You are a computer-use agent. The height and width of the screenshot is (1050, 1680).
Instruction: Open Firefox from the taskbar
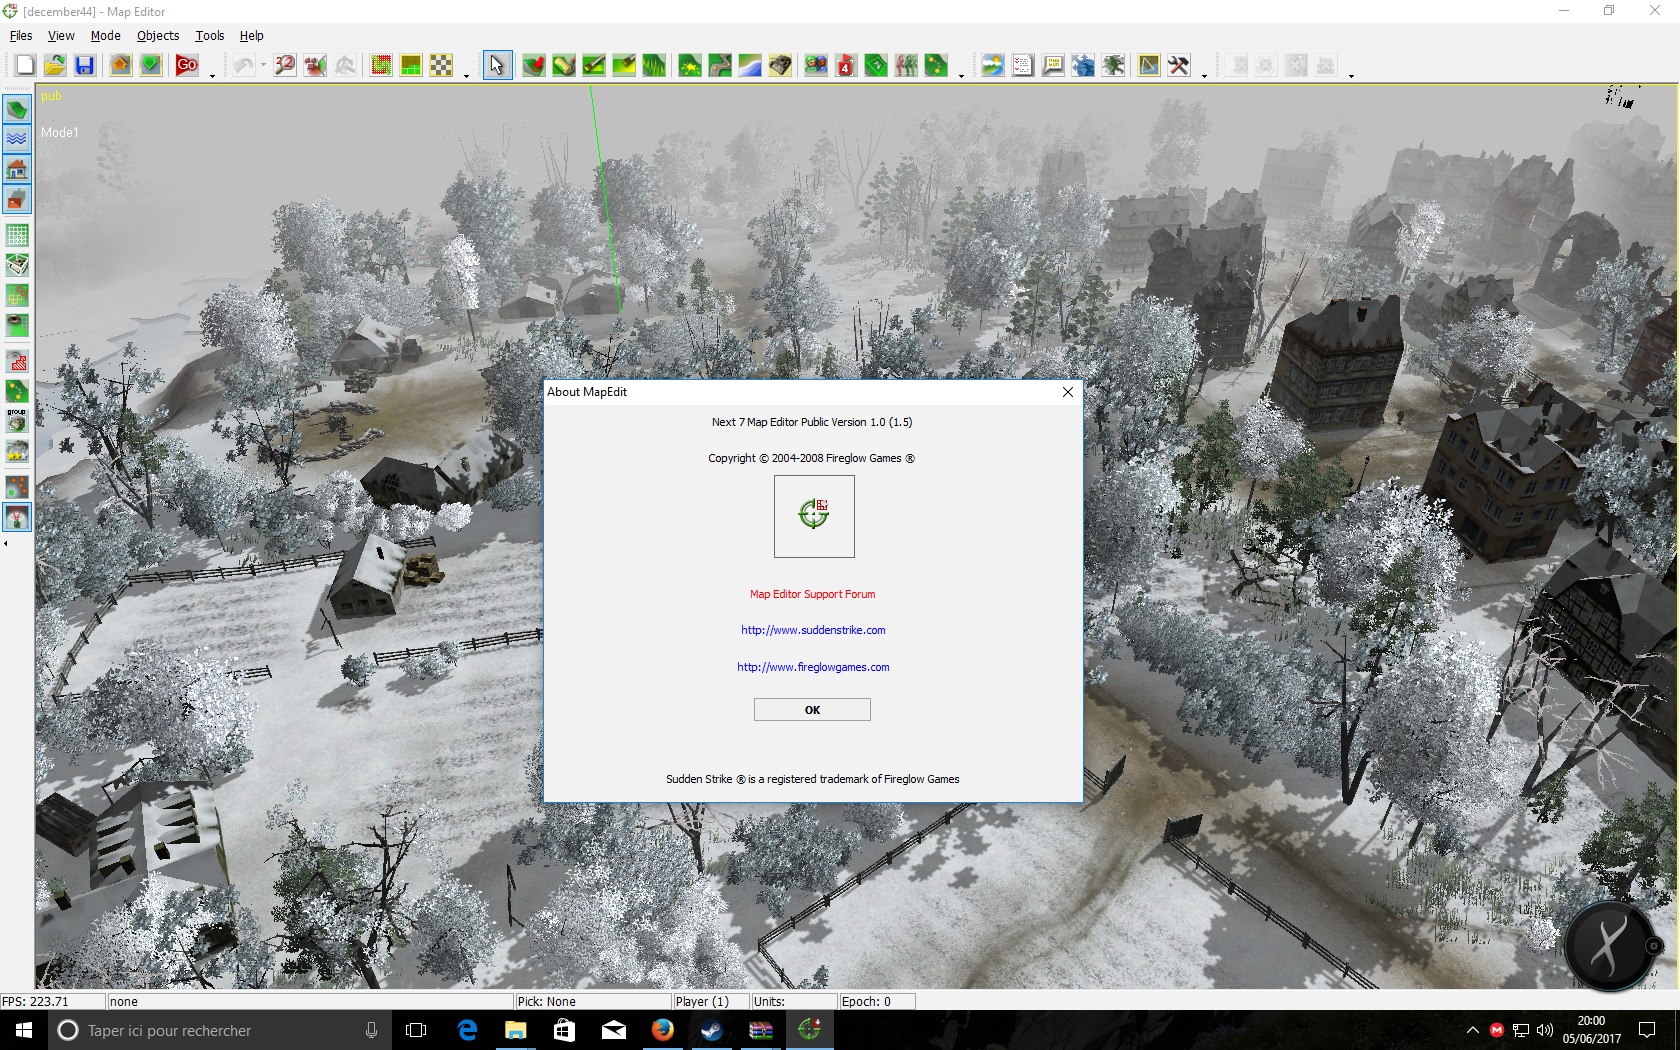click(662, 1030)
